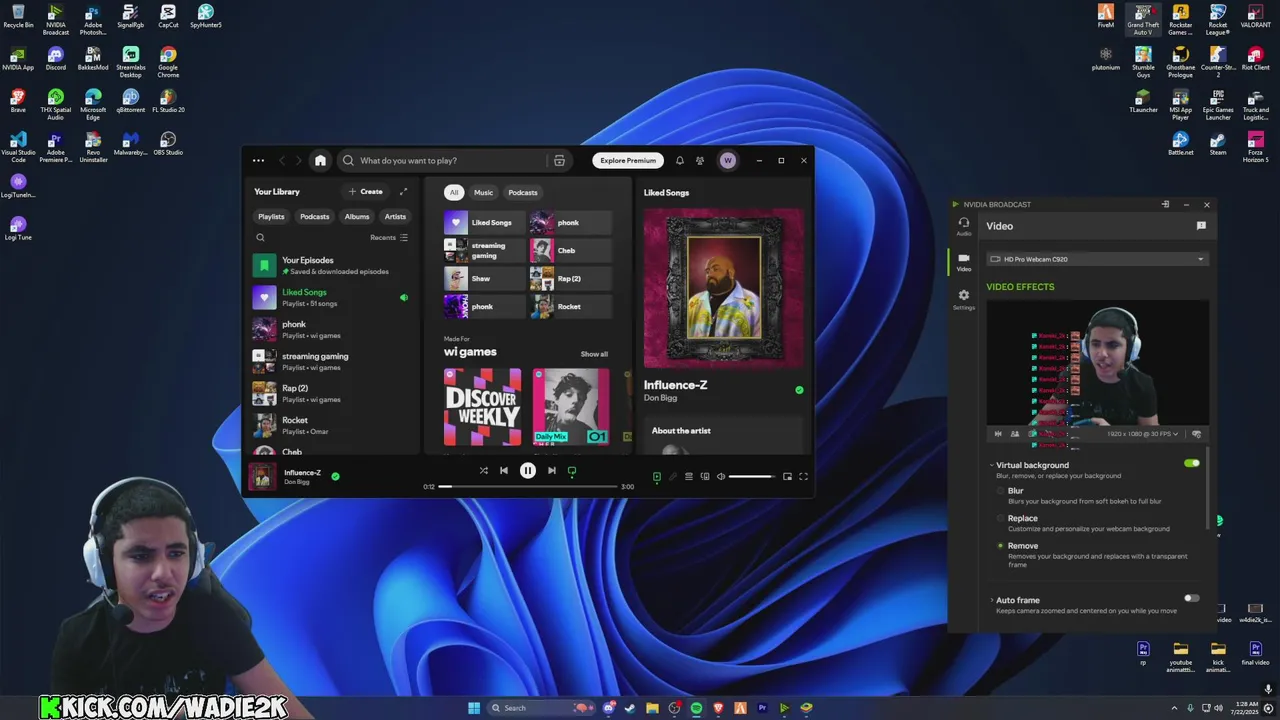Viewport: 1280px width, 720px height.
Task: Go to previous track in Spotify
Action: 504,470
